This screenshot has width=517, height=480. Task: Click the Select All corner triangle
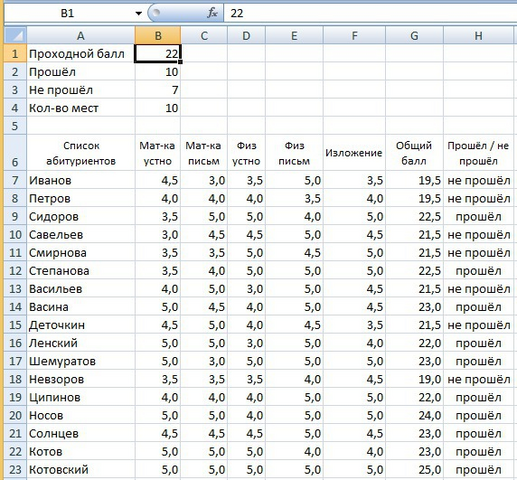[x=15, y=35]
